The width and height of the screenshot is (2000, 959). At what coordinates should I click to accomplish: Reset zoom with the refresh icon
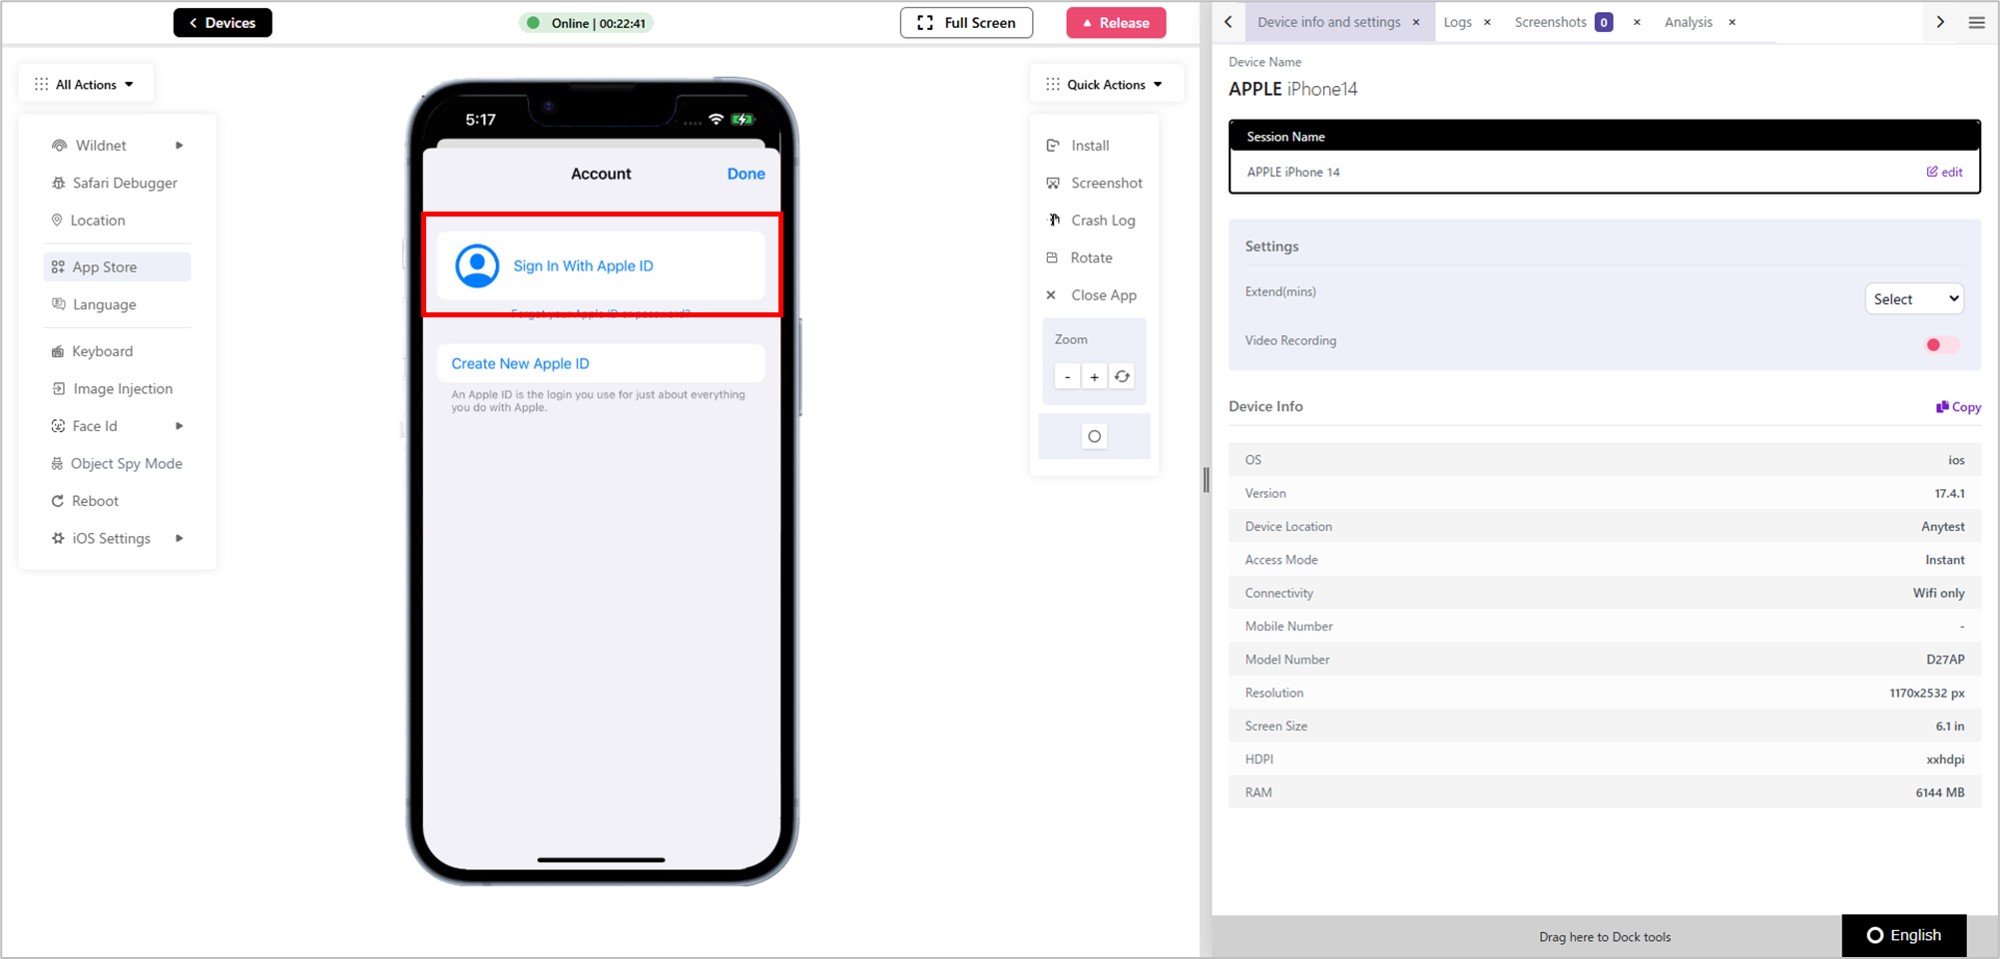tap(1122, 377)
